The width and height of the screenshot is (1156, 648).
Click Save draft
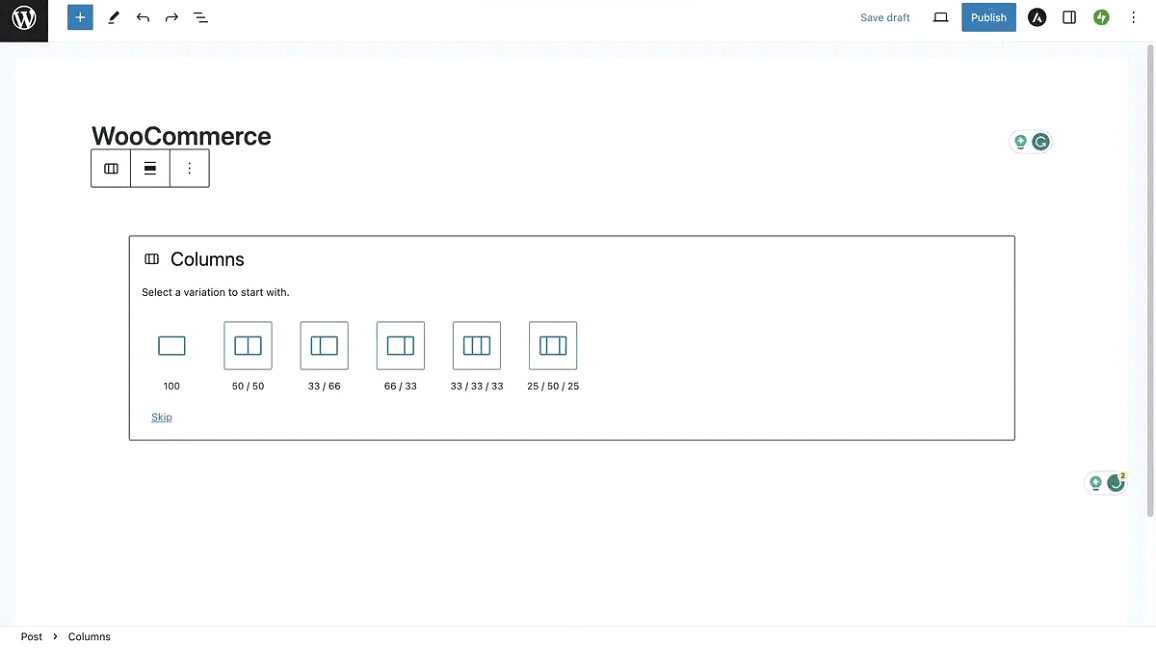coord(885,18)
